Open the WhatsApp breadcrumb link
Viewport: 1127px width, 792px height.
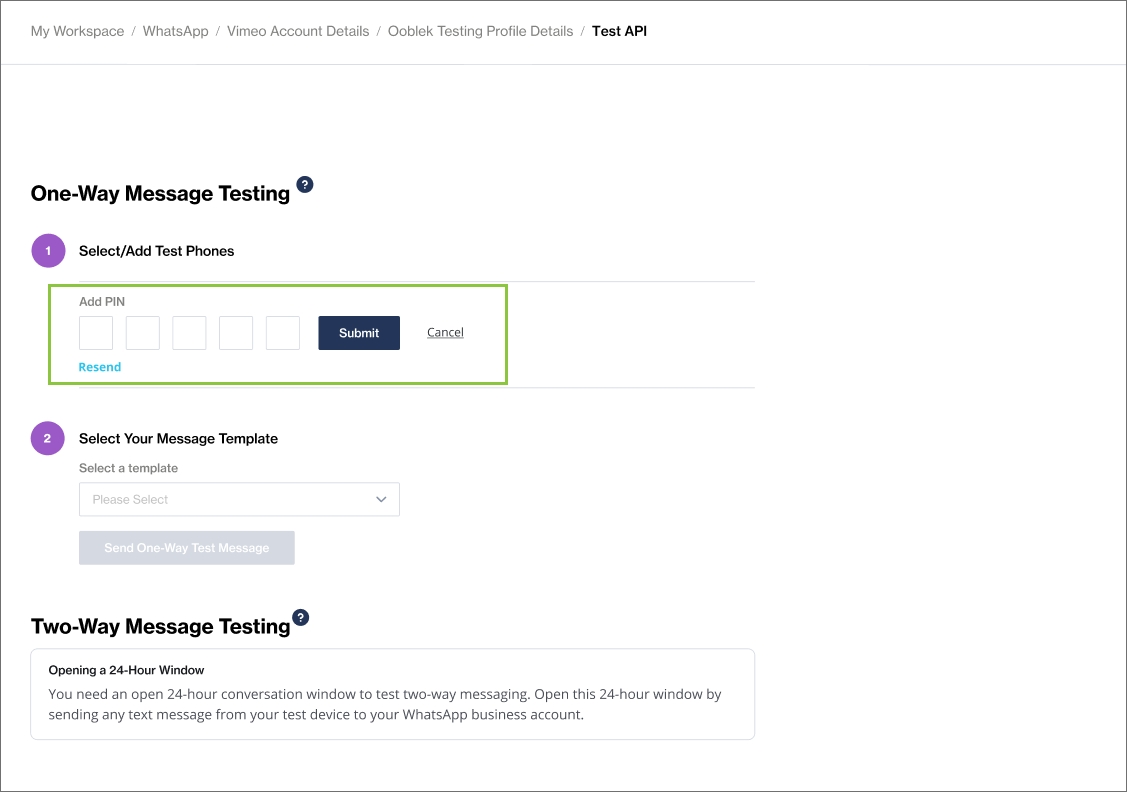point(175,31)
